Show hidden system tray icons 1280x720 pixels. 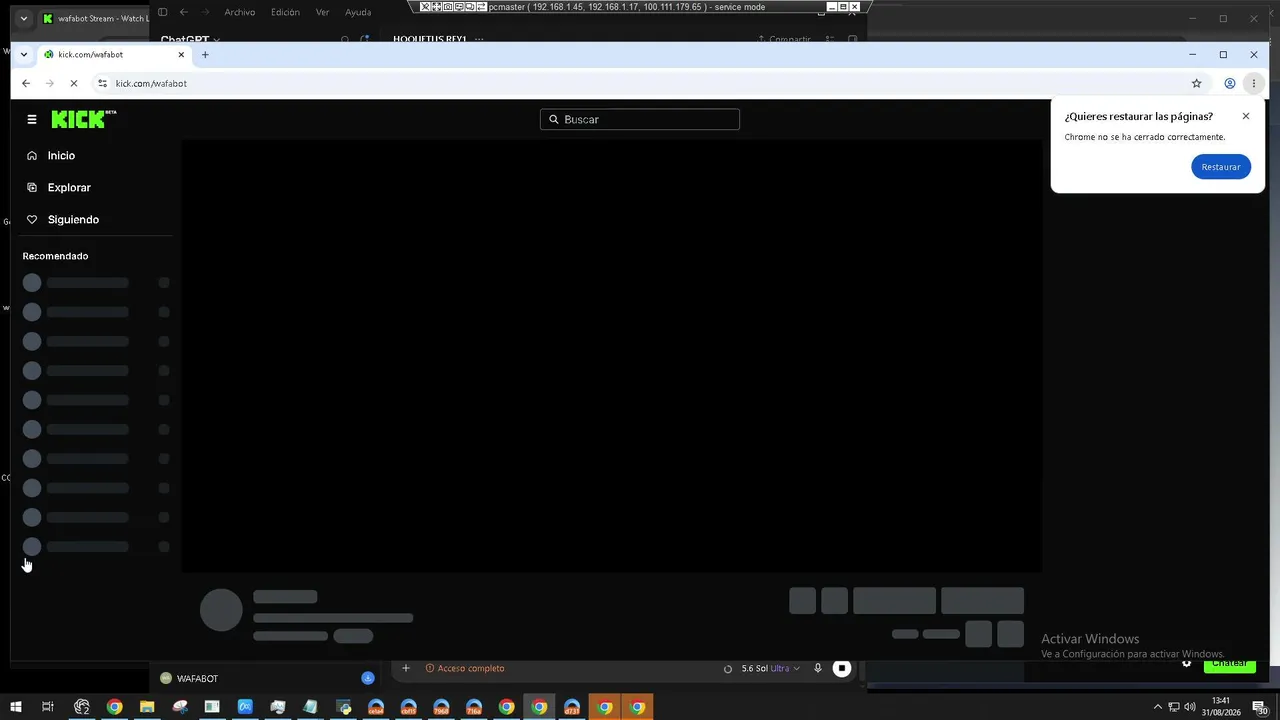1158,707
